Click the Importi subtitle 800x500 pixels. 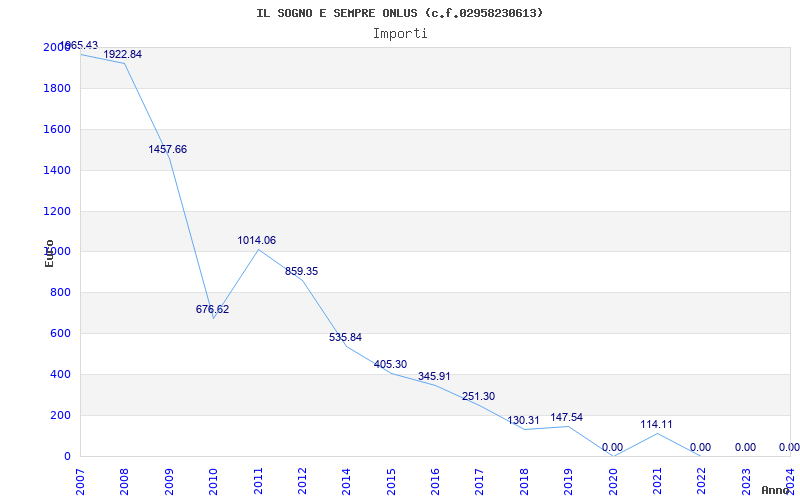pyautogui.click(x=400, y=34)
